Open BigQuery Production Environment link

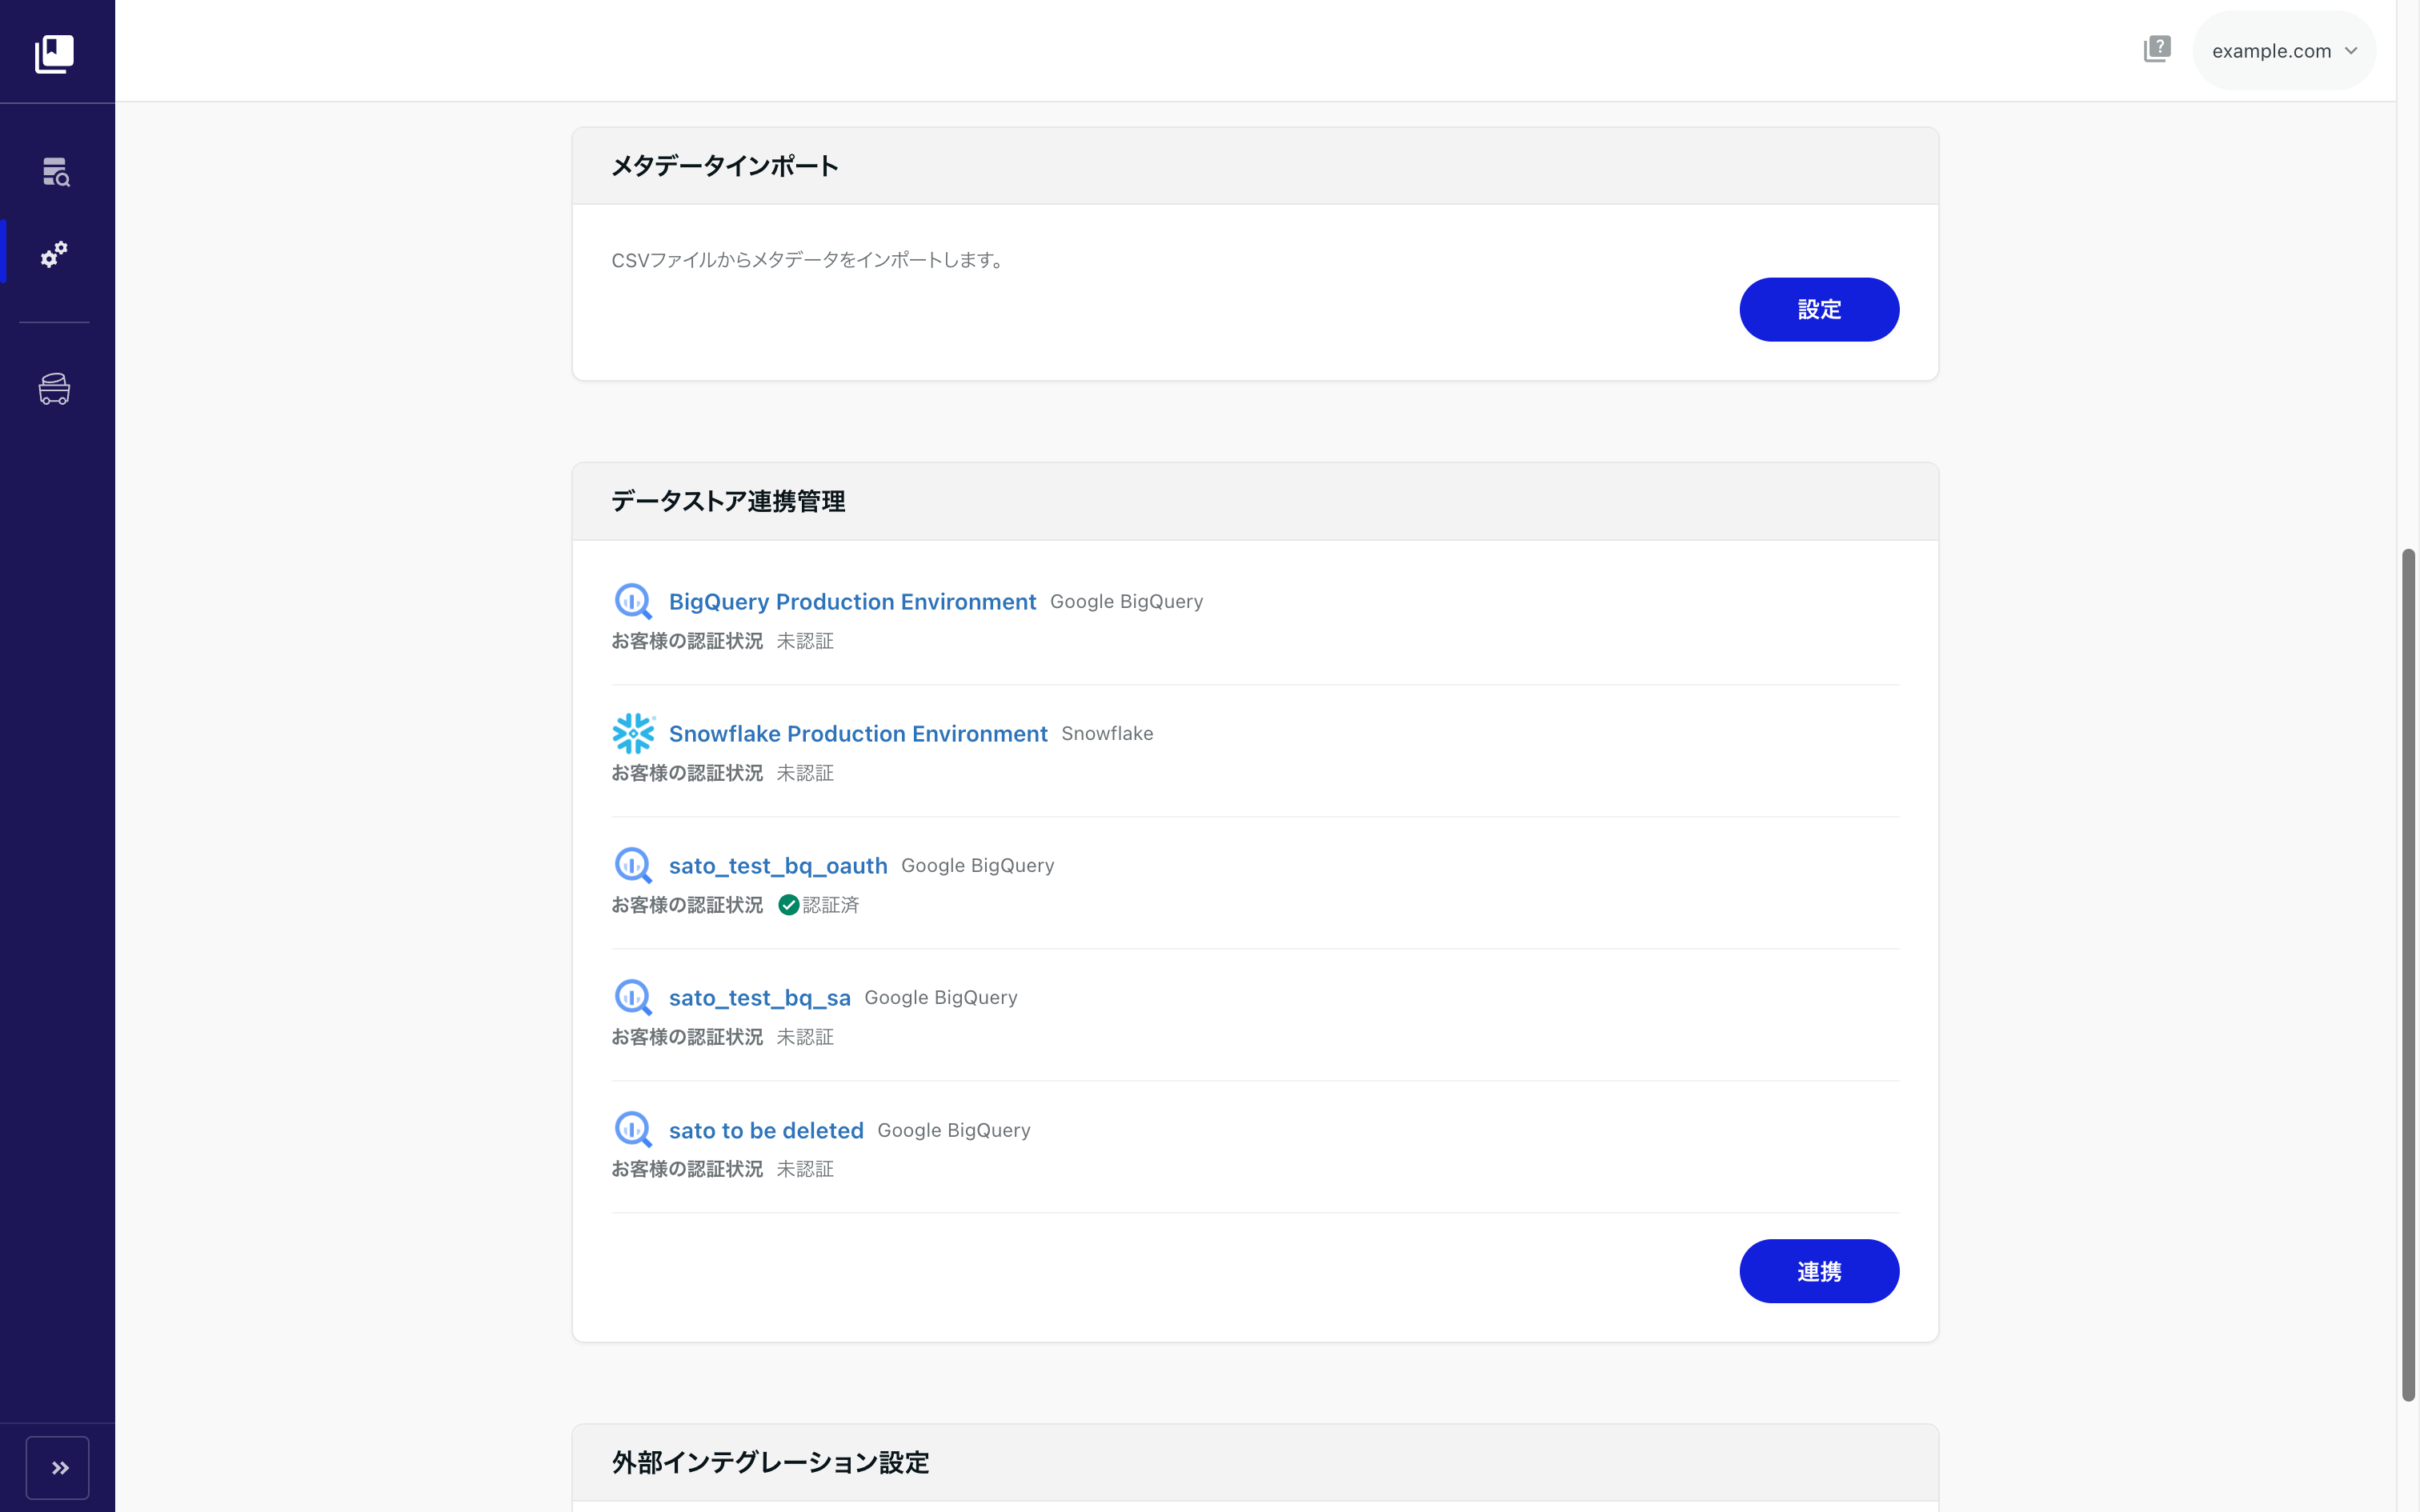852,601
